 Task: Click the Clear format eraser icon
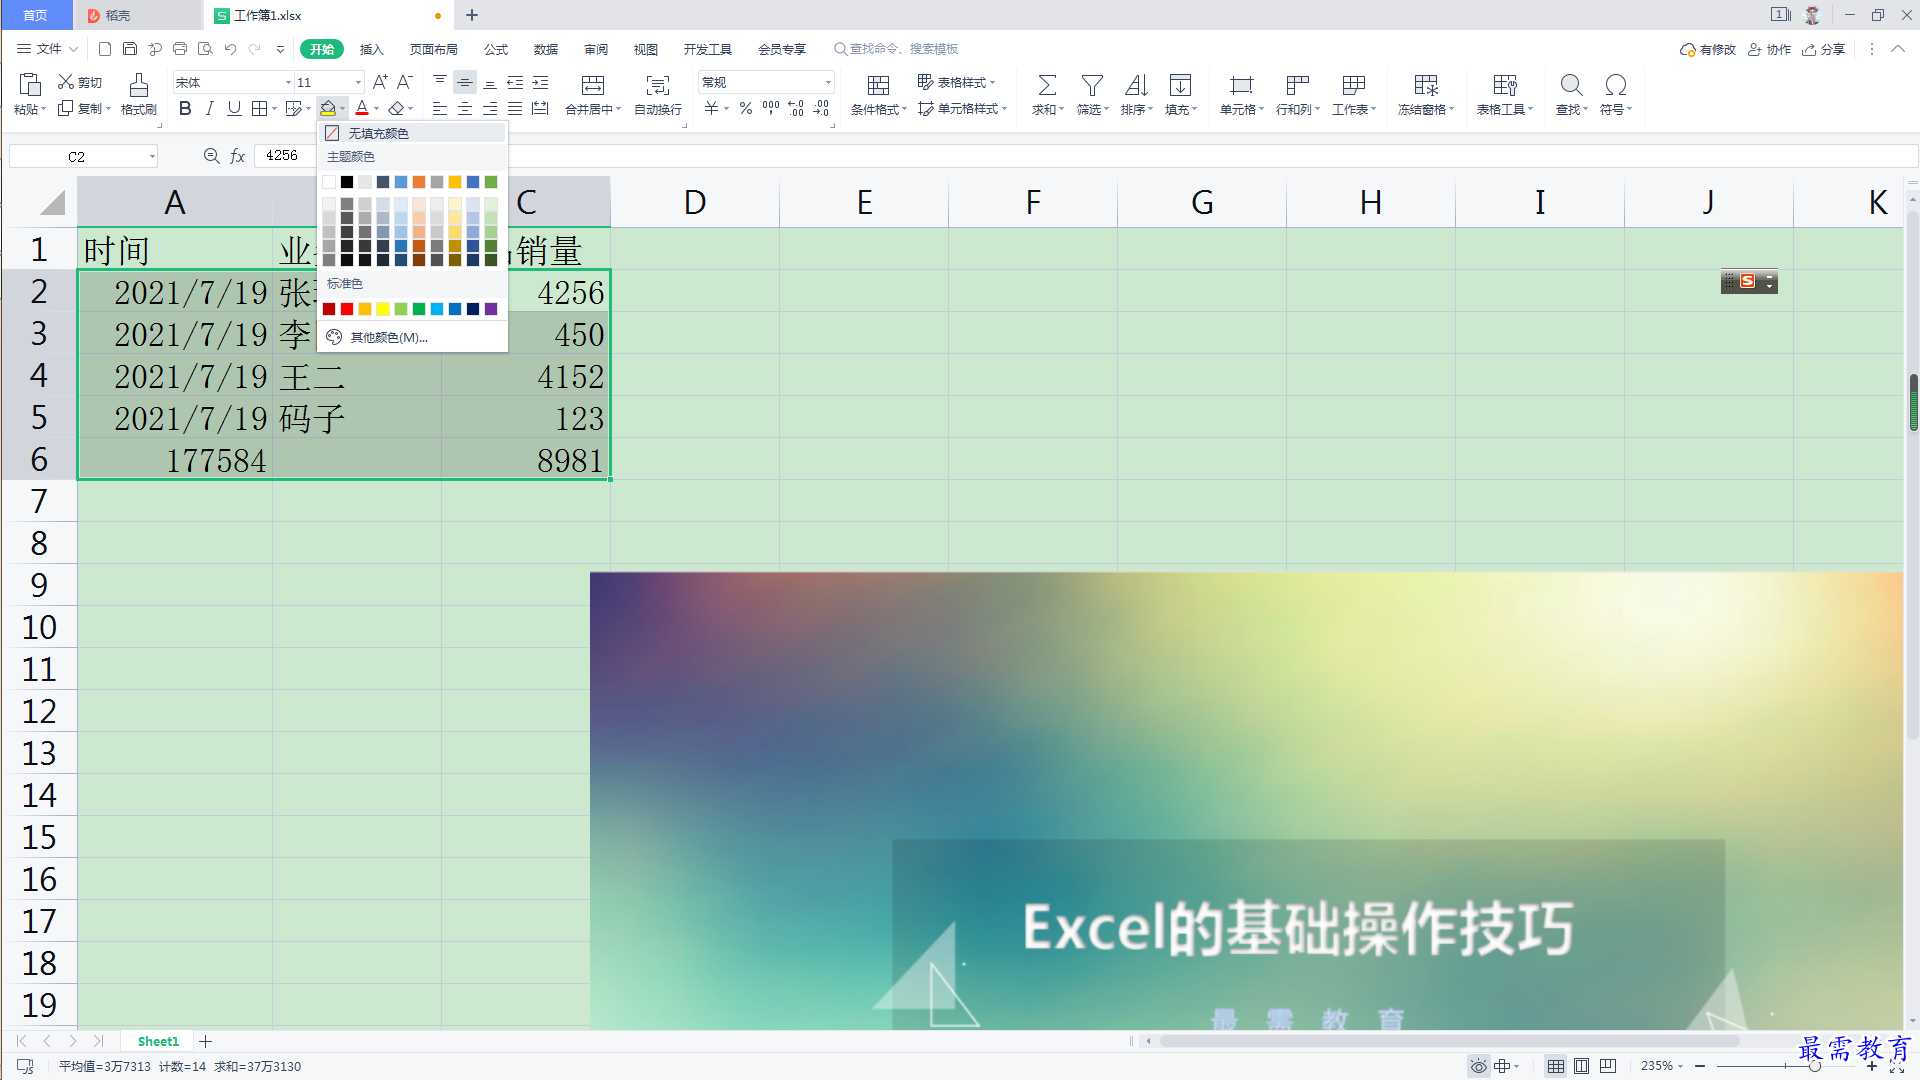click(x=397, y=108)
